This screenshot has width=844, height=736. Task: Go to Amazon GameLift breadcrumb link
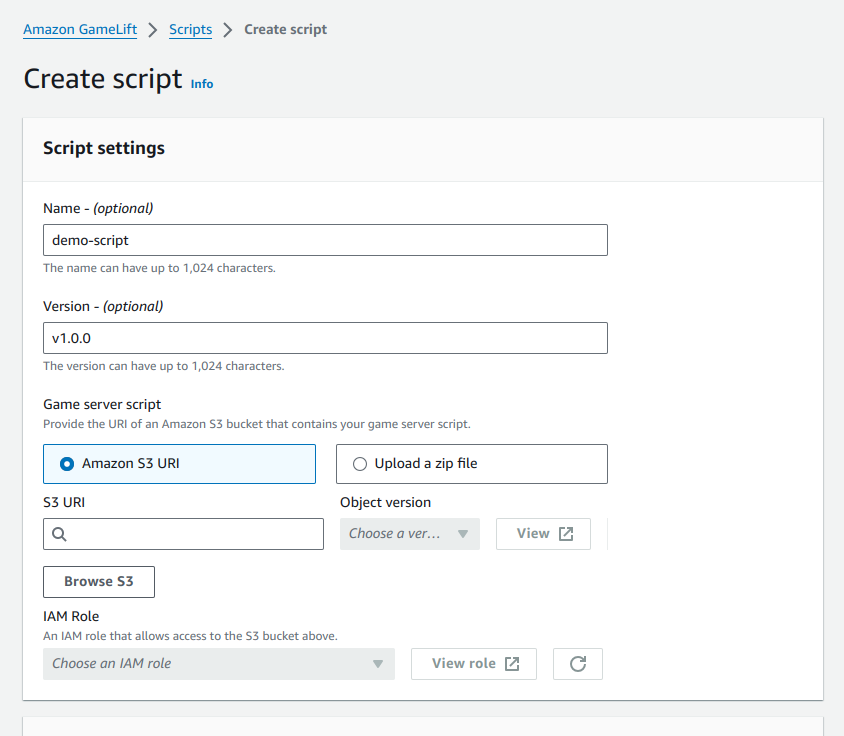[x=80, y=30]
